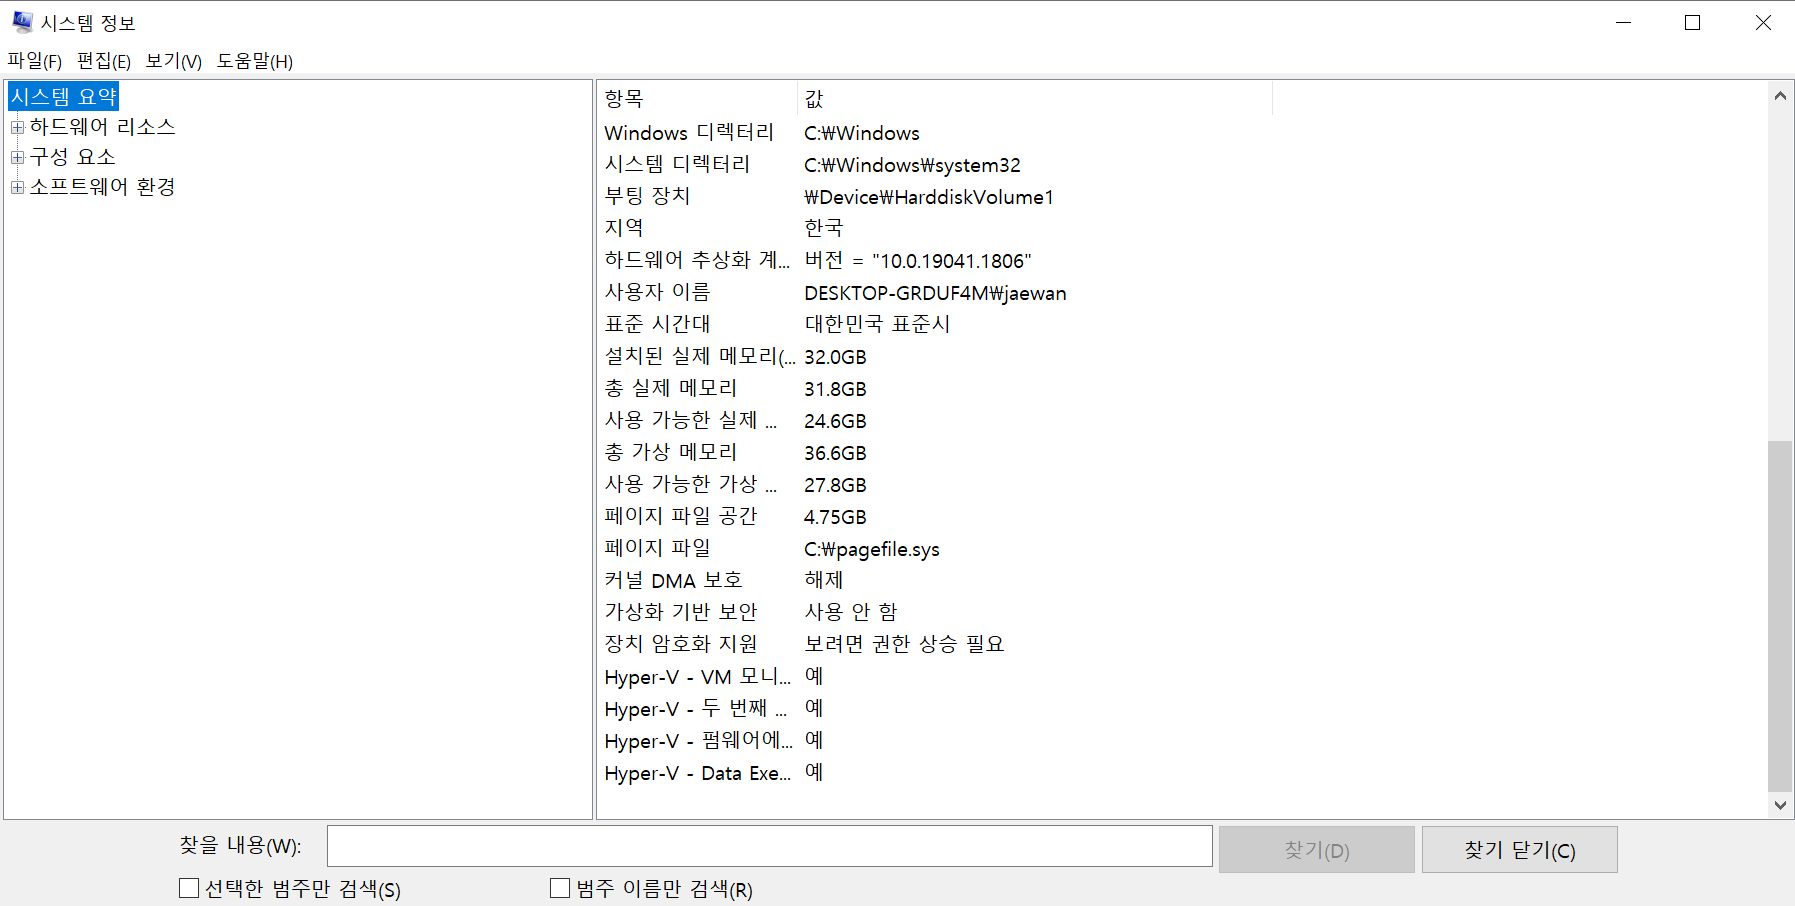Screen dimensions: 1795x906
Task: Select 하드웨어 리소스 tree item label
Action: click(102, 127)
